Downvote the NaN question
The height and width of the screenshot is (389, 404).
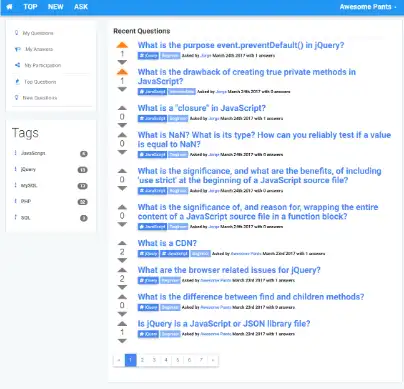[x=122, y=152]
